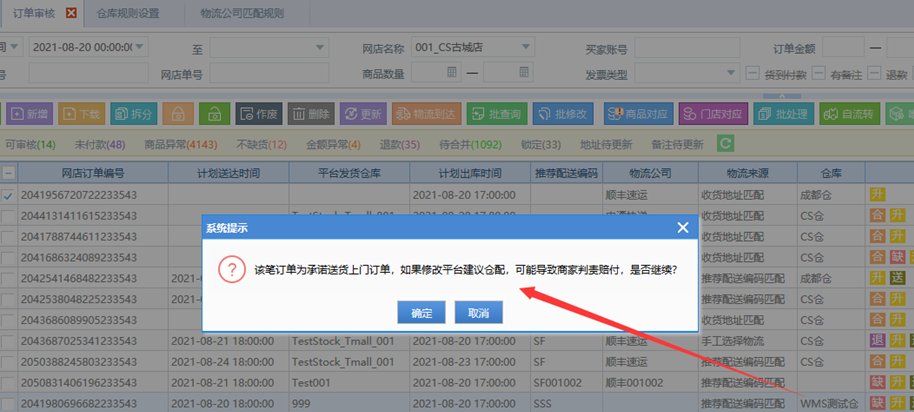The image size is (914, 412).
Task: Click the 更新 update toolbar button
Action: tap(363, 114)
